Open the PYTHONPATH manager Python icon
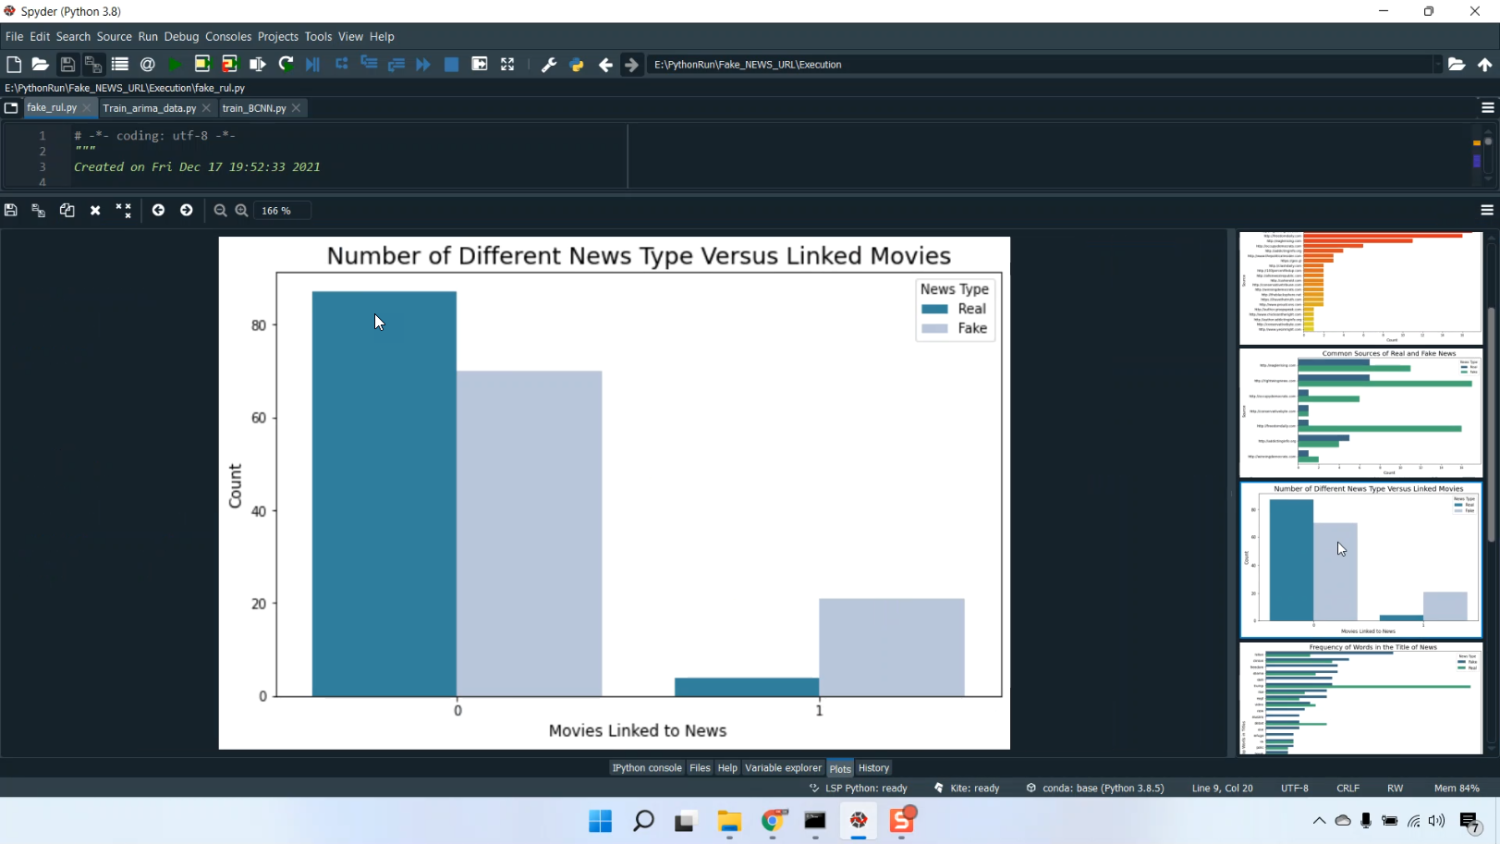This screenshot has height=844, width=1500. [577, 64]
